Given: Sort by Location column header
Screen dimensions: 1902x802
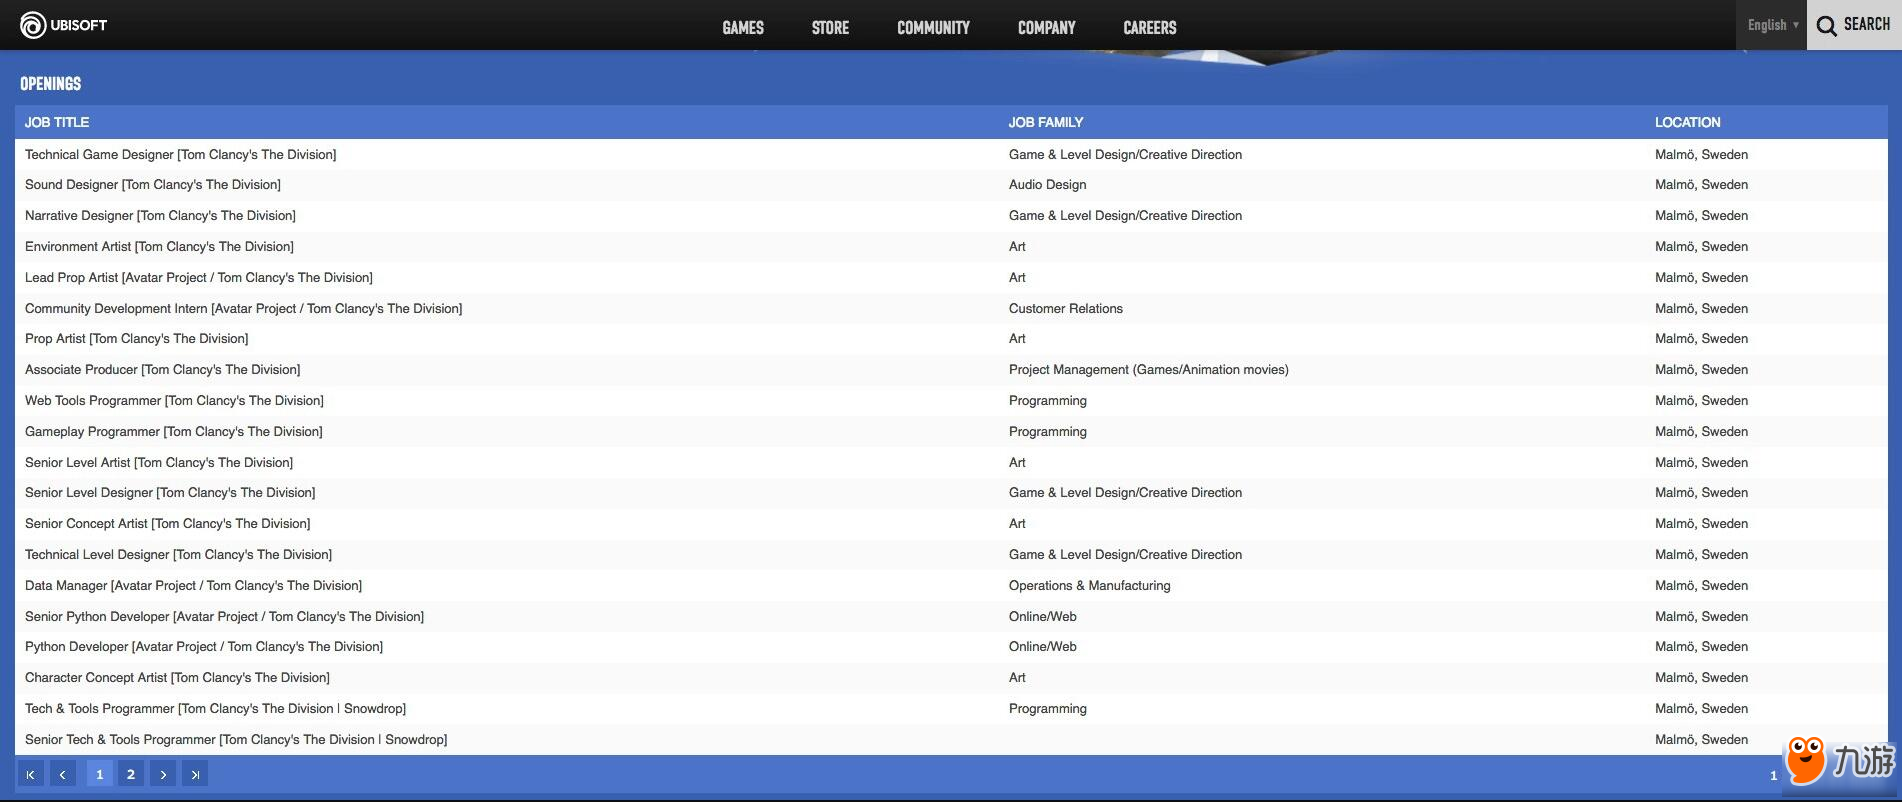Looking at the screenshot, I should click(x=1688, y=122).
